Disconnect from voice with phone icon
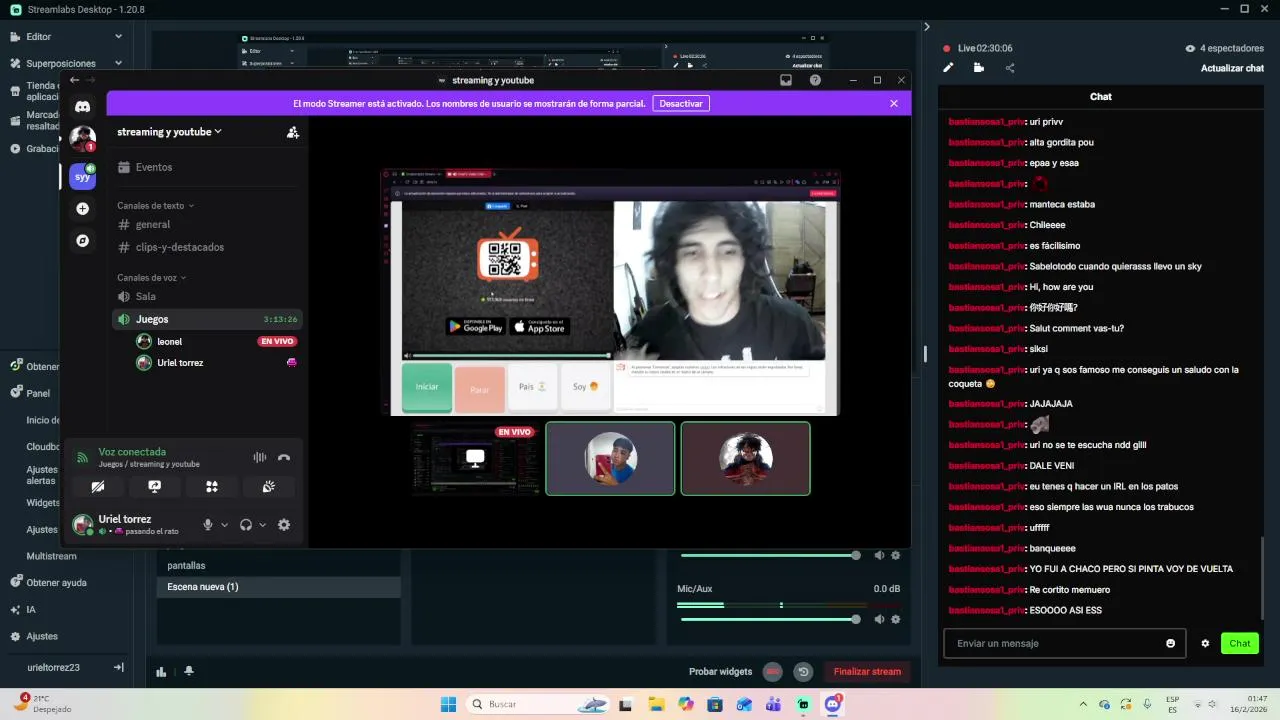Image resolution: width=1280 pixels, height=720 pixels. click(284, 457)
